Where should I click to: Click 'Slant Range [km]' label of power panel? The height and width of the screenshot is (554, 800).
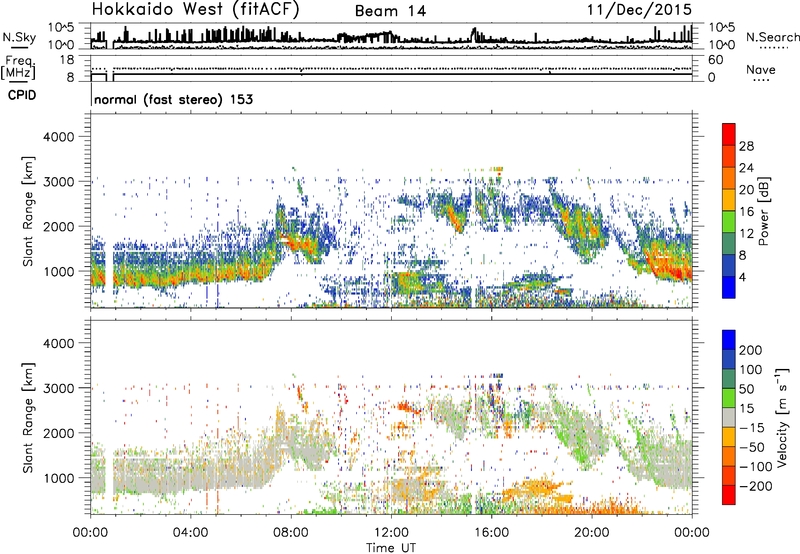coord(28,211)
